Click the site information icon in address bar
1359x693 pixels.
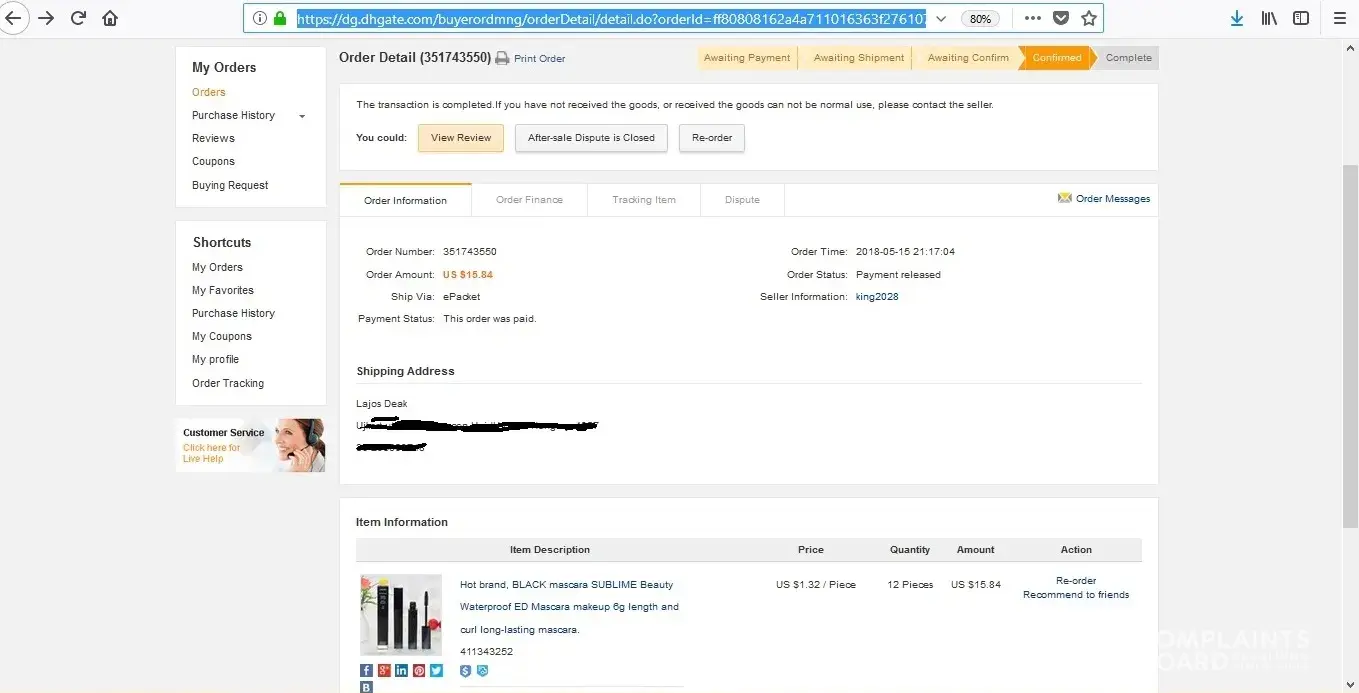pyautogui.click(x=259, y=18)
